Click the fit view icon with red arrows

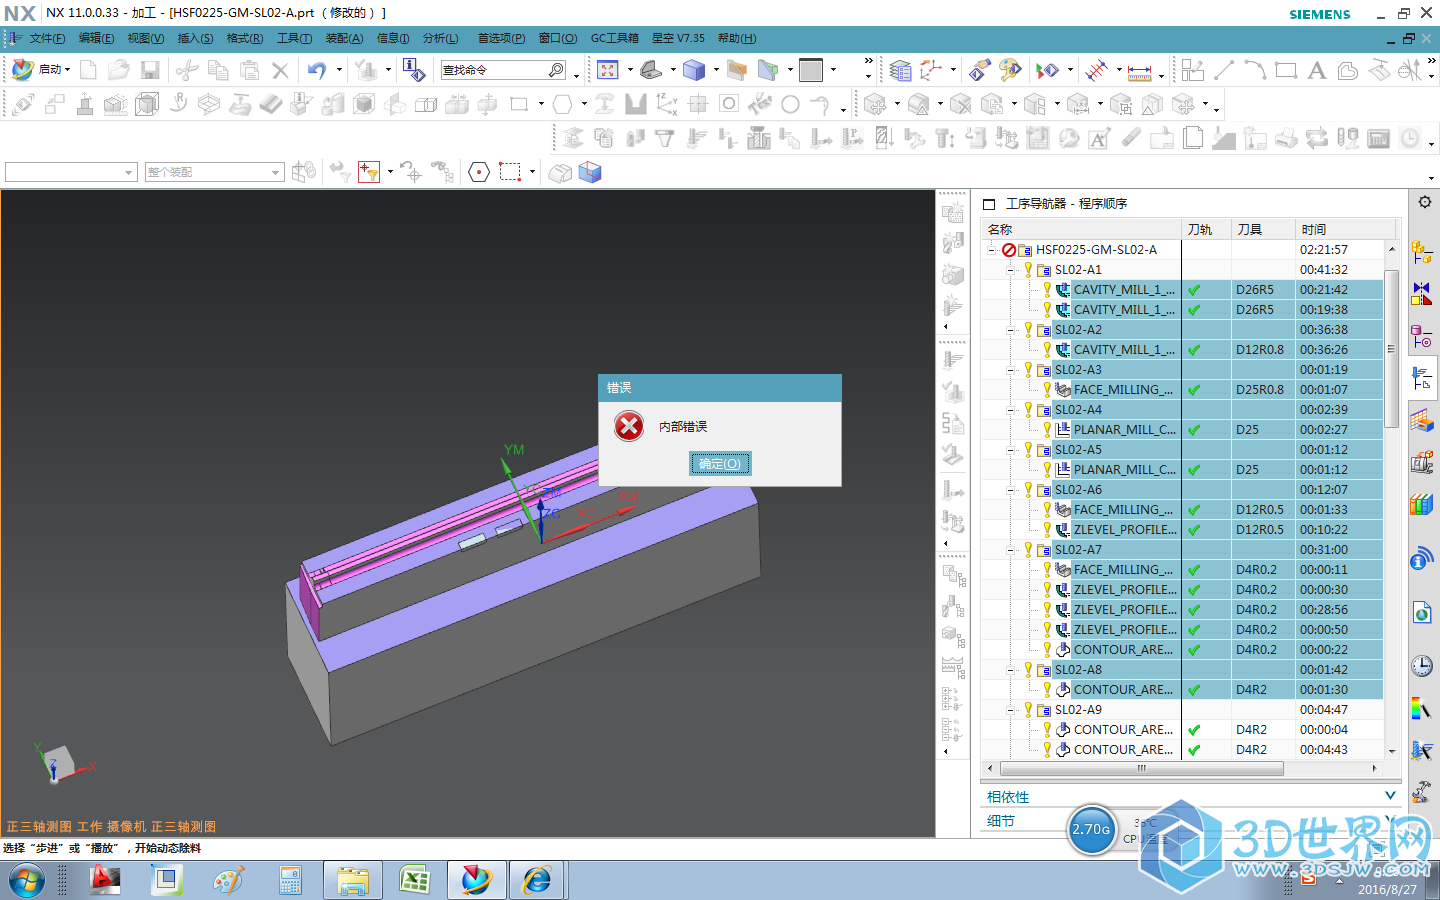click(607, 70)
